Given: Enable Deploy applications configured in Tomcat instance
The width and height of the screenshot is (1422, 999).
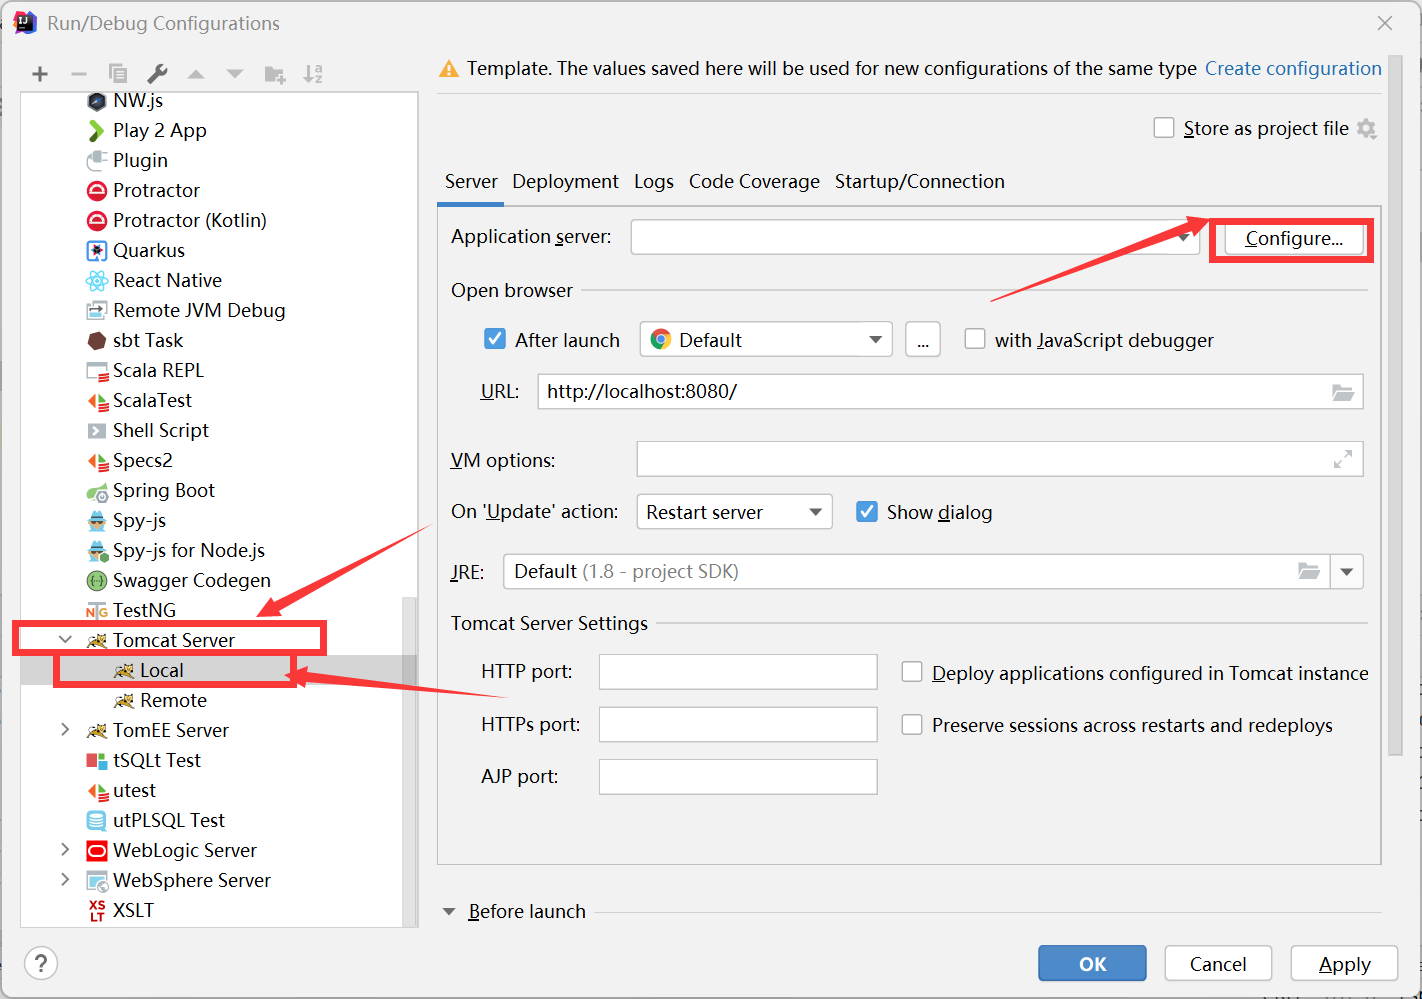Looking at the screenshot, I should pos(912,672).
